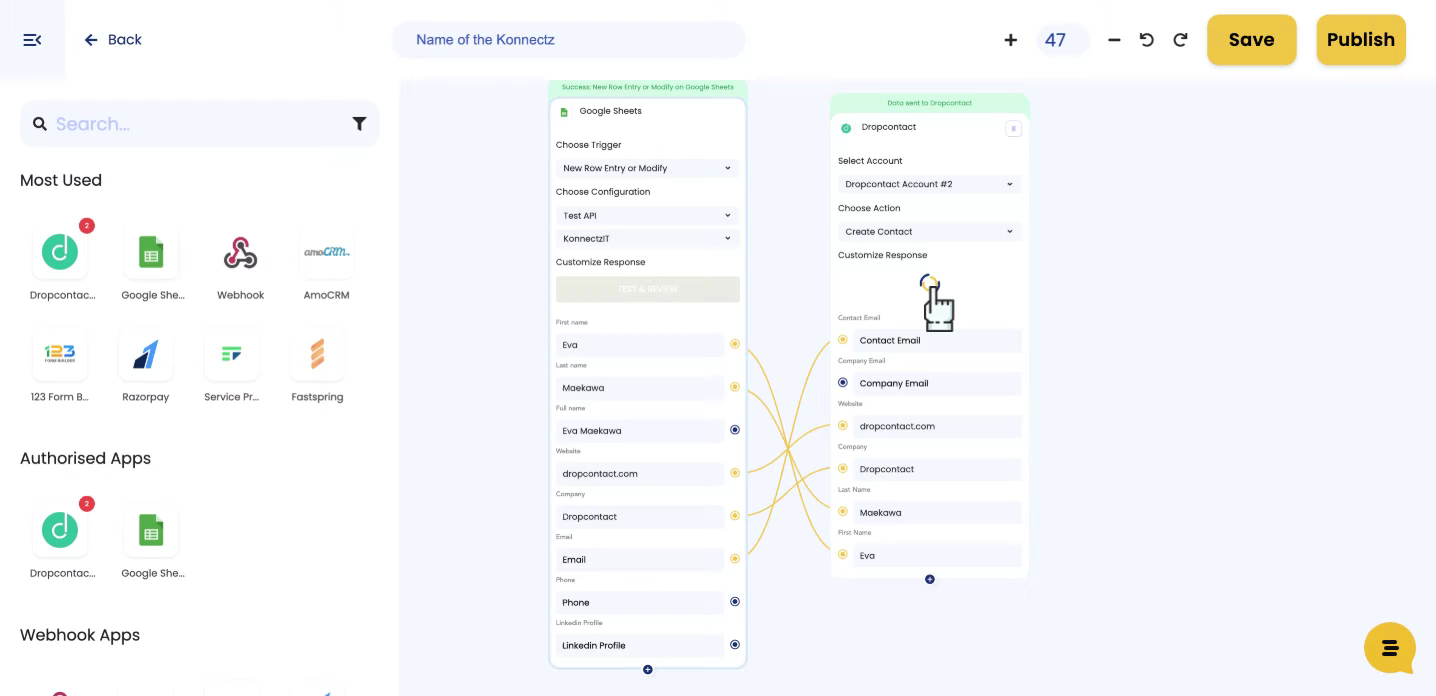
Task: Choose the 123 Form Builder app
Action: pos(60,354)
